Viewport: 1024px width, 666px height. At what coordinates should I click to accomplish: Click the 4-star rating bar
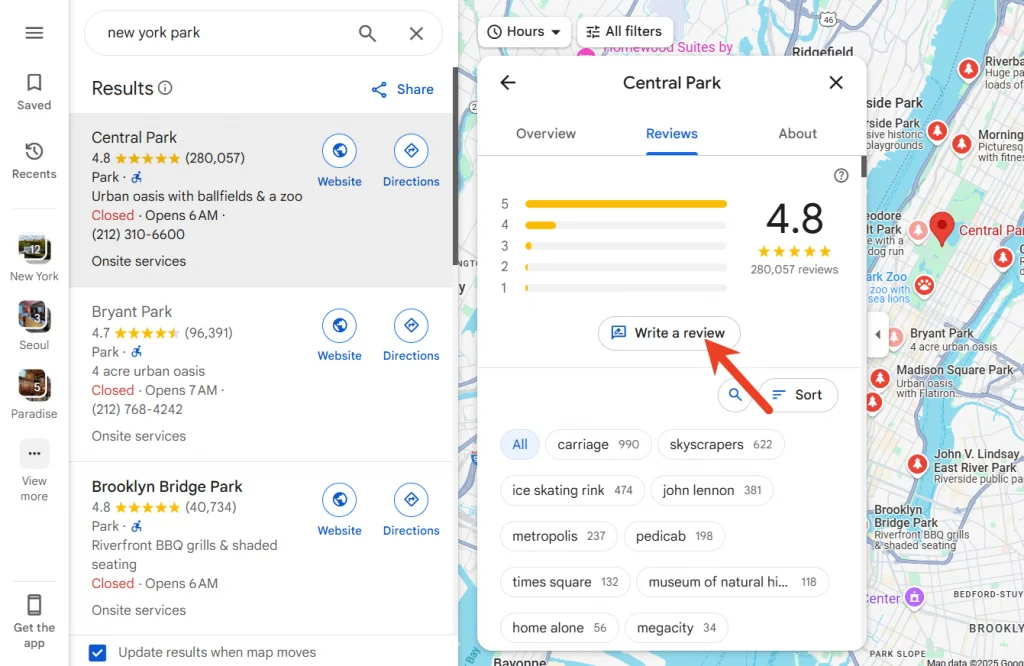pos(626,225)
